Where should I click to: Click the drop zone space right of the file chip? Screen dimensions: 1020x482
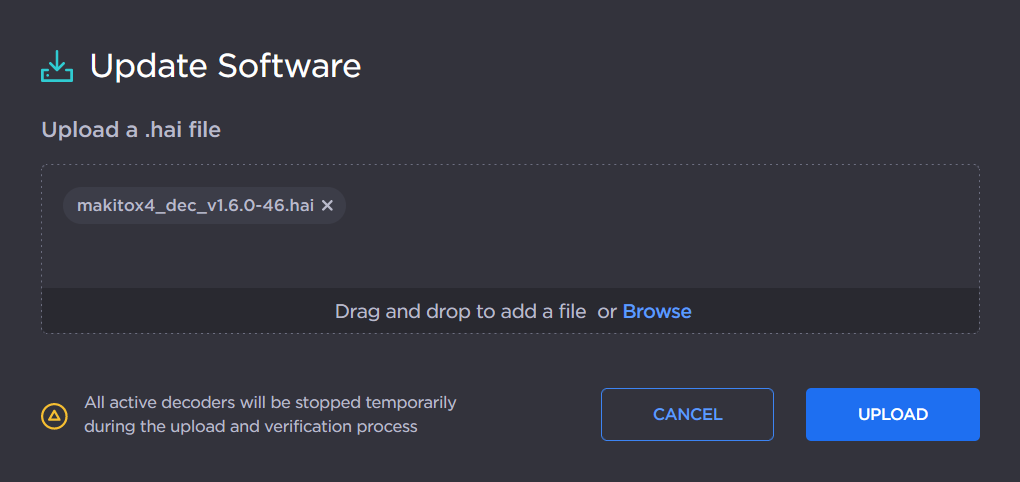(650, 206)
